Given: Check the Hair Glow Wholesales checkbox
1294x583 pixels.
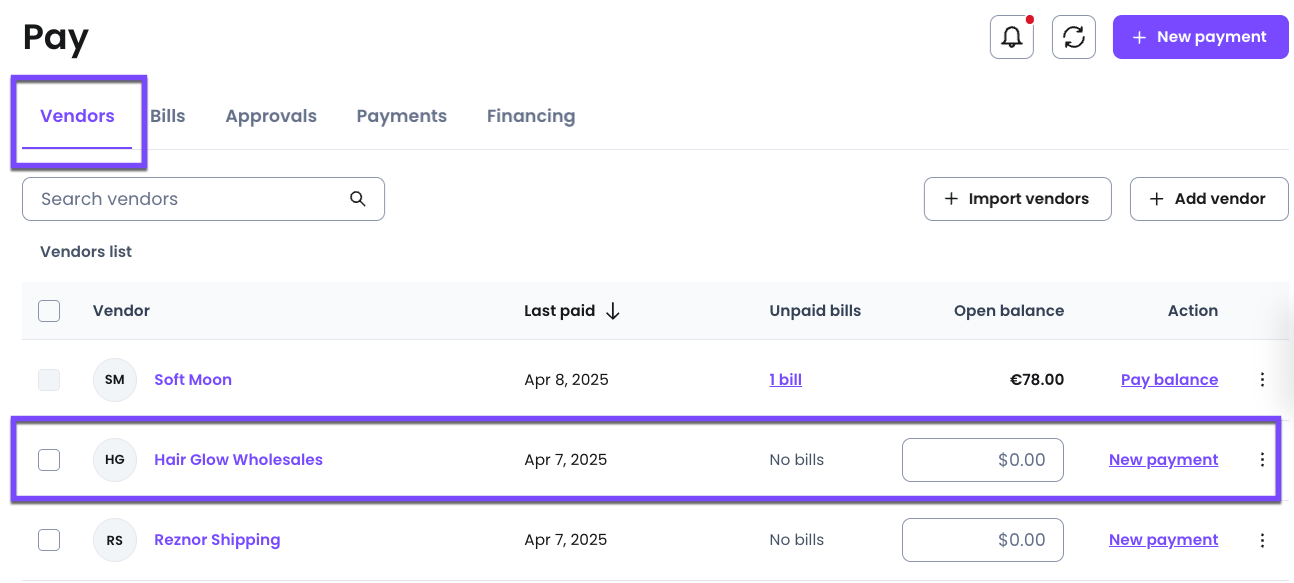Looking at the screenshot, I should 49,460.
